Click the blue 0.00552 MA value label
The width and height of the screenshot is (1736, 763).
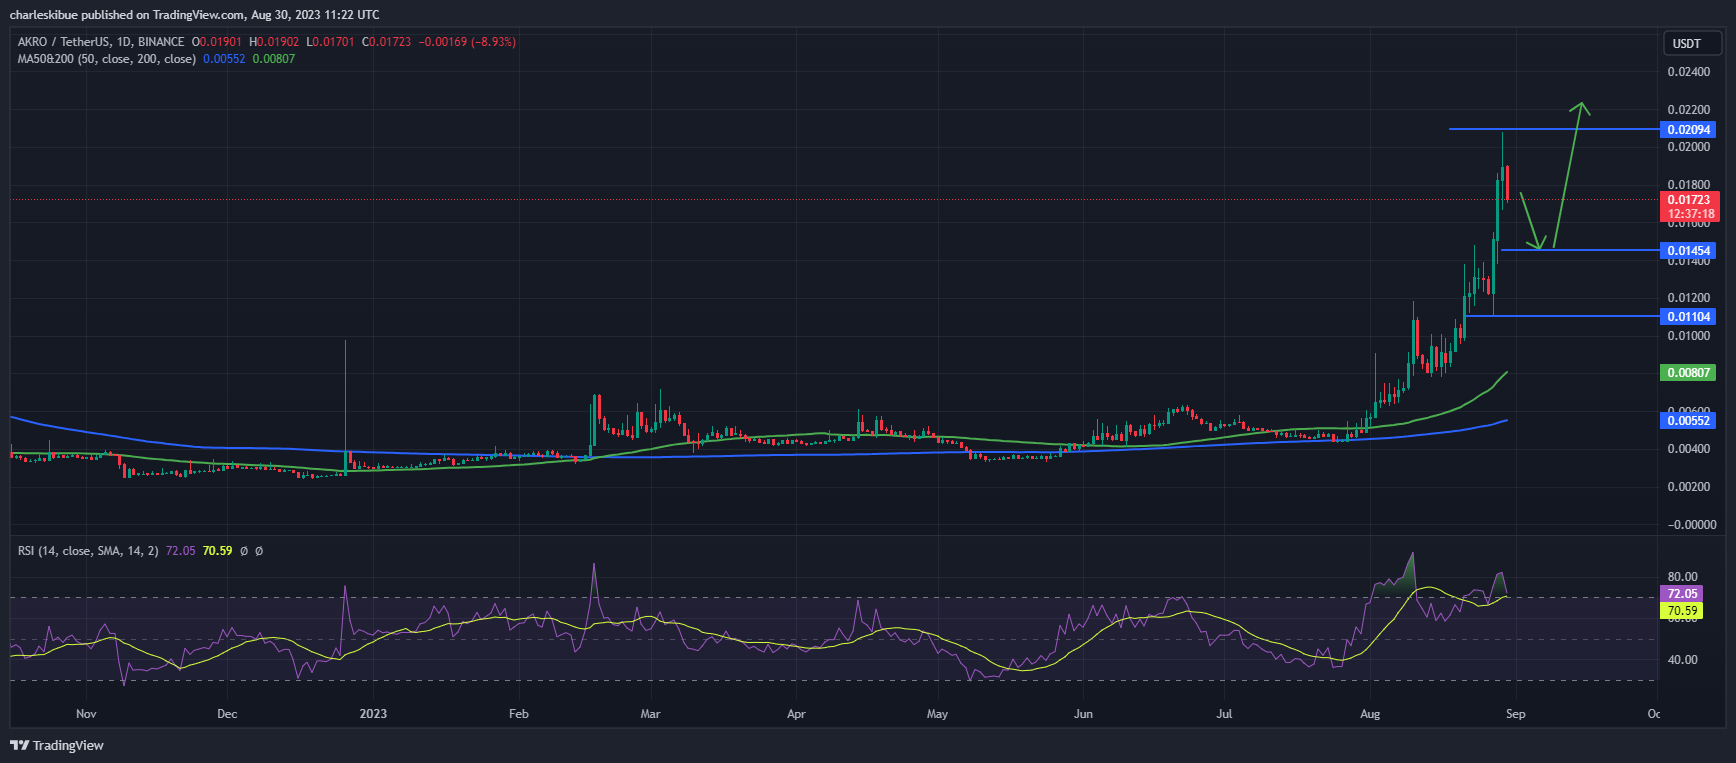point(1688,421)
